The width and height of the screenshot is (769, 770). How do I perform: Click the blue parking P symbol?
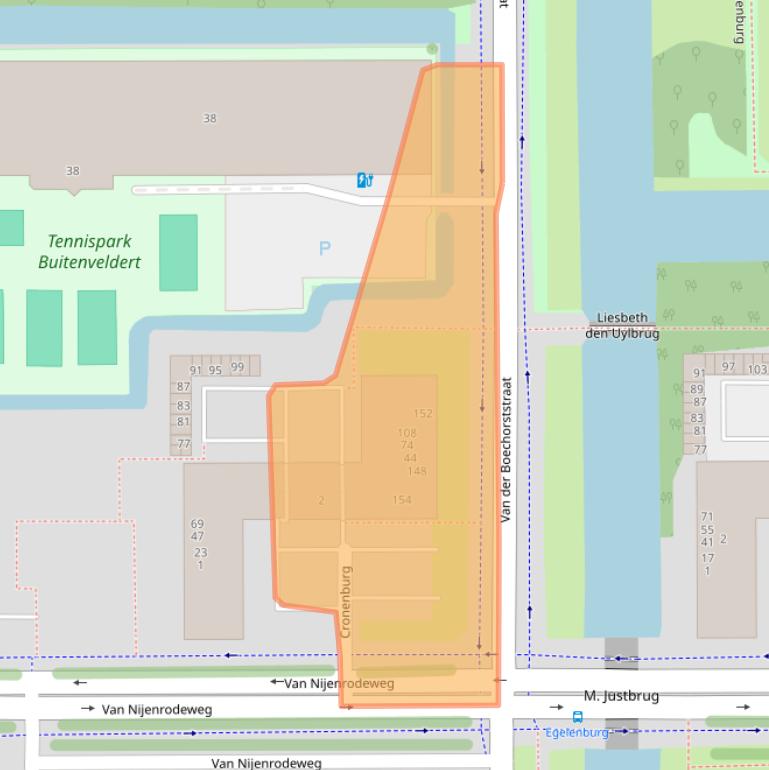pos(324,248)
